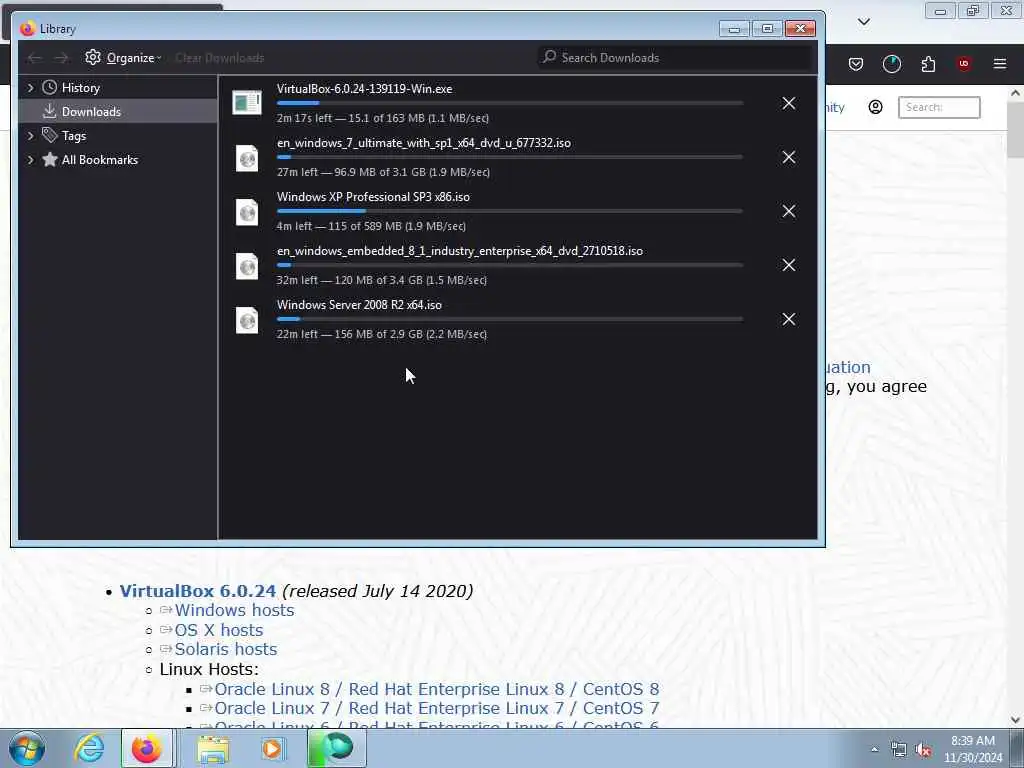1024x768 pixels.
Task: Click the Library forward arrow
Action: [x=61, y=58]
